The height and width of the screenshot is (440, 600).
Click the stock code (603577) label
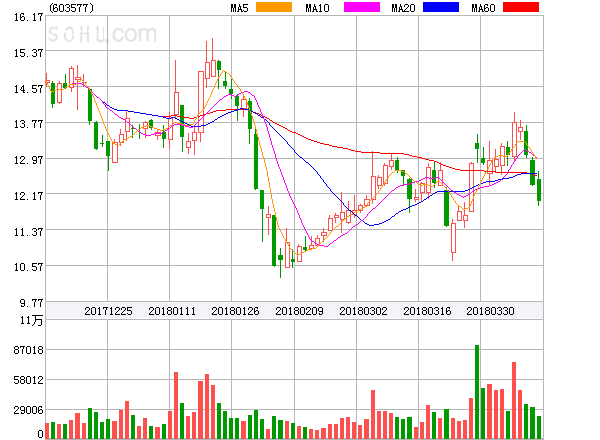click(71, 8)
